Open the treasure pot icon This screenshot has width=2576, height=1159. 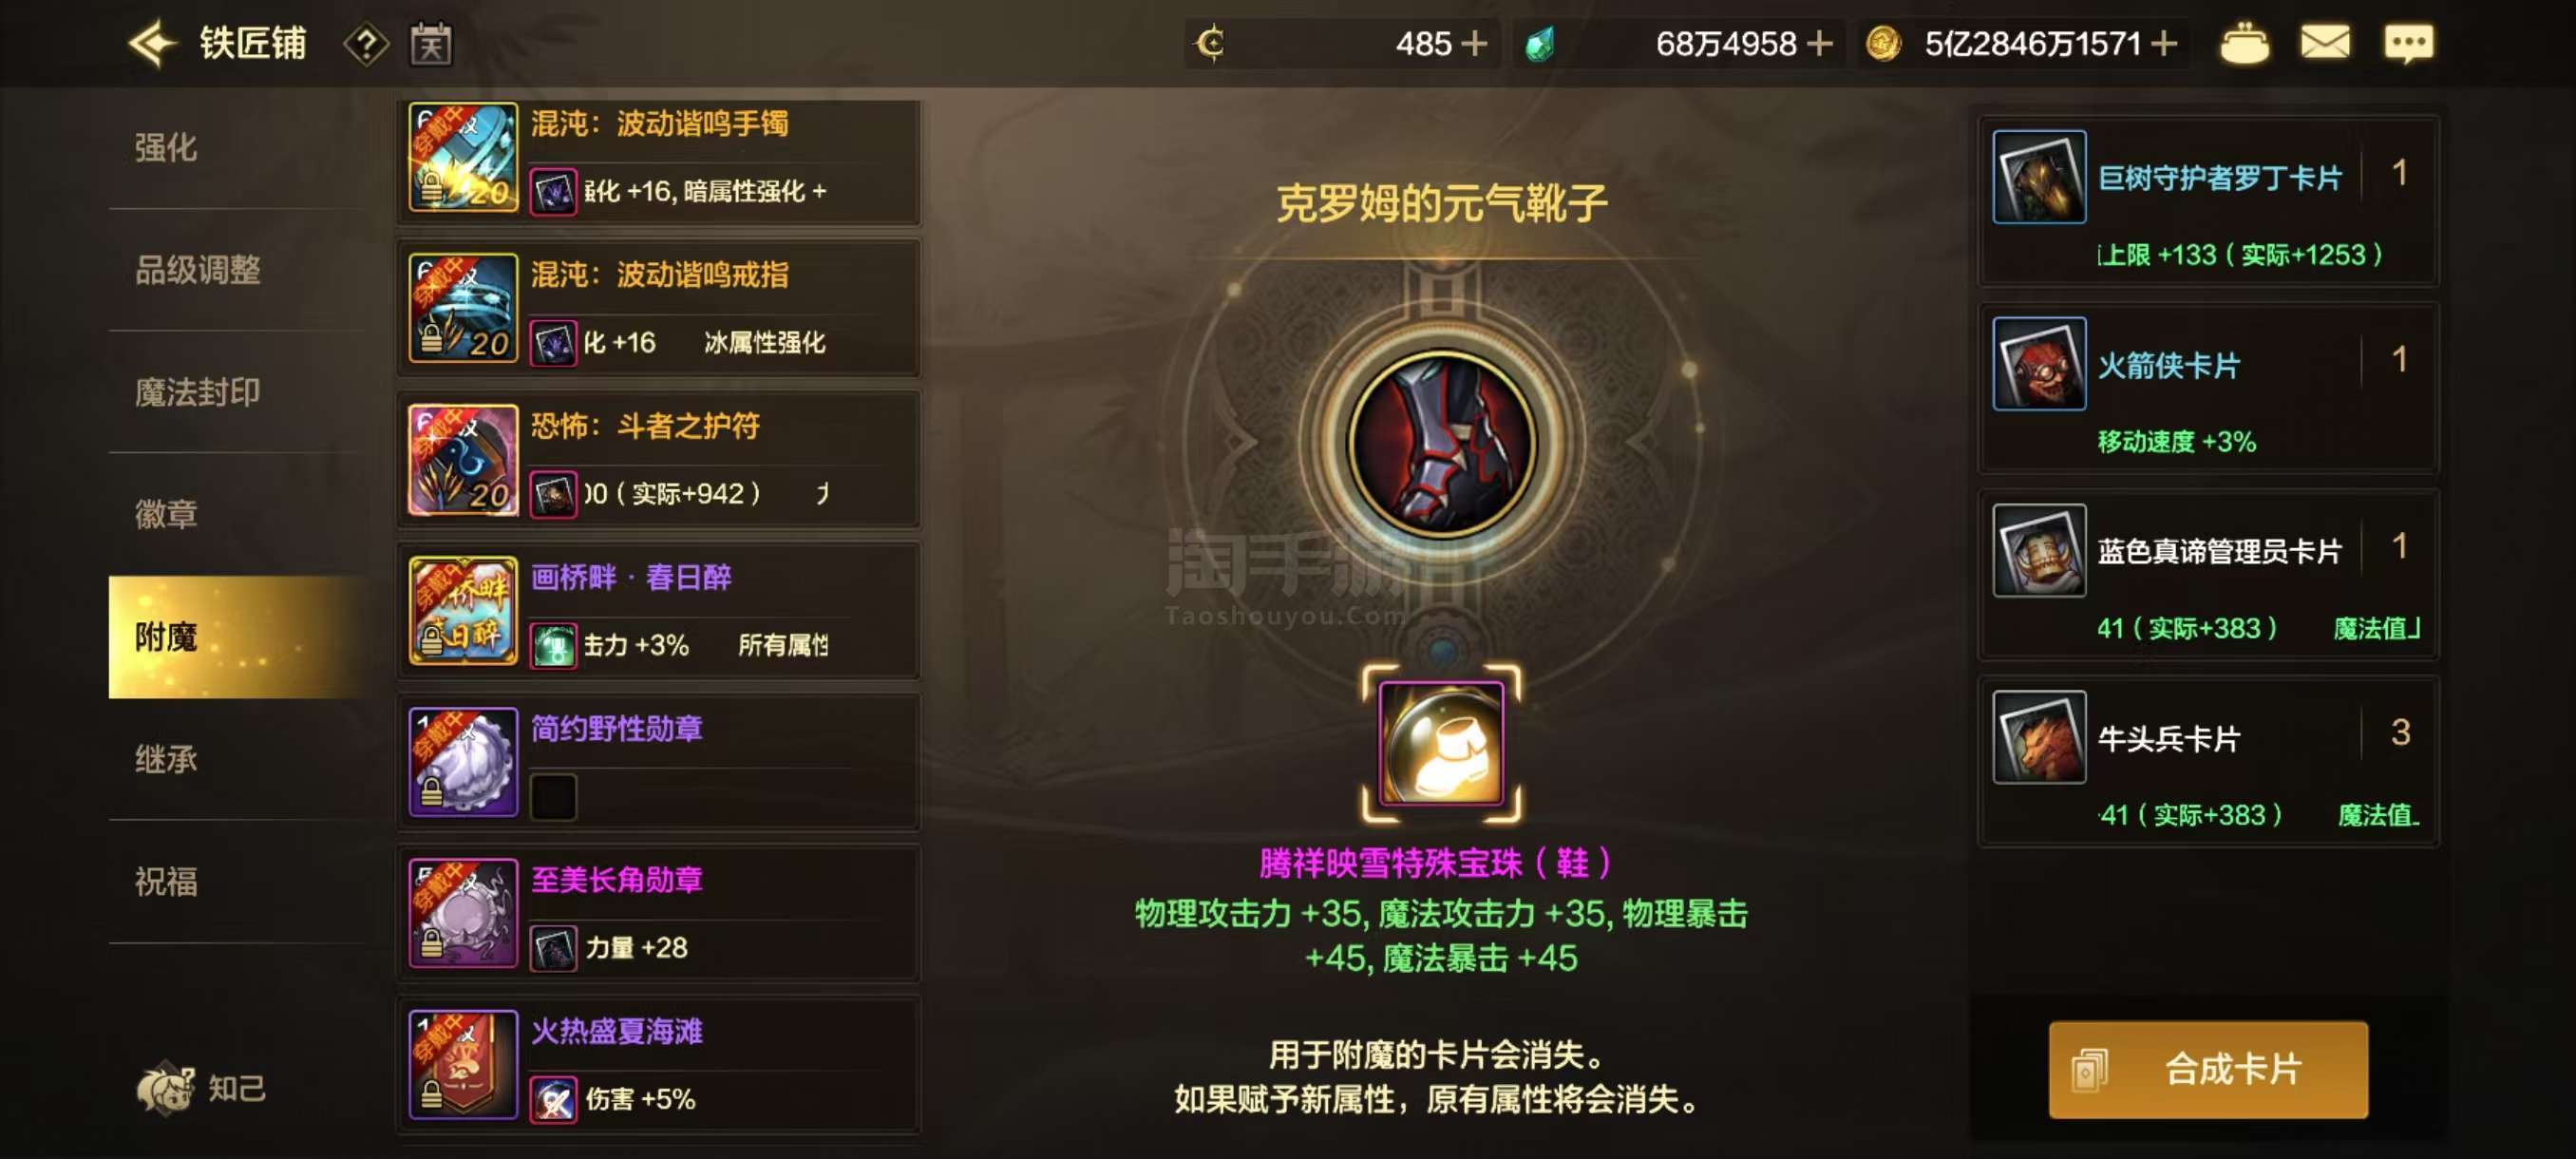pos(2244,44)
